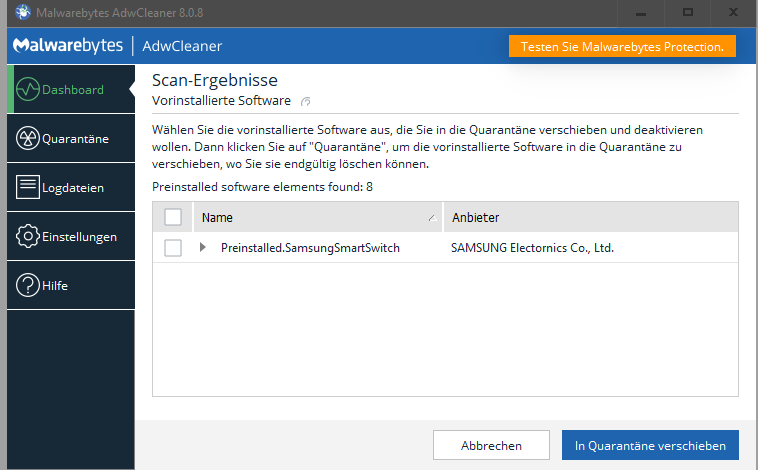Click Testen Sie Malwarebytes Protection button
Screen dimensions: 758x470
coord(622,46)
